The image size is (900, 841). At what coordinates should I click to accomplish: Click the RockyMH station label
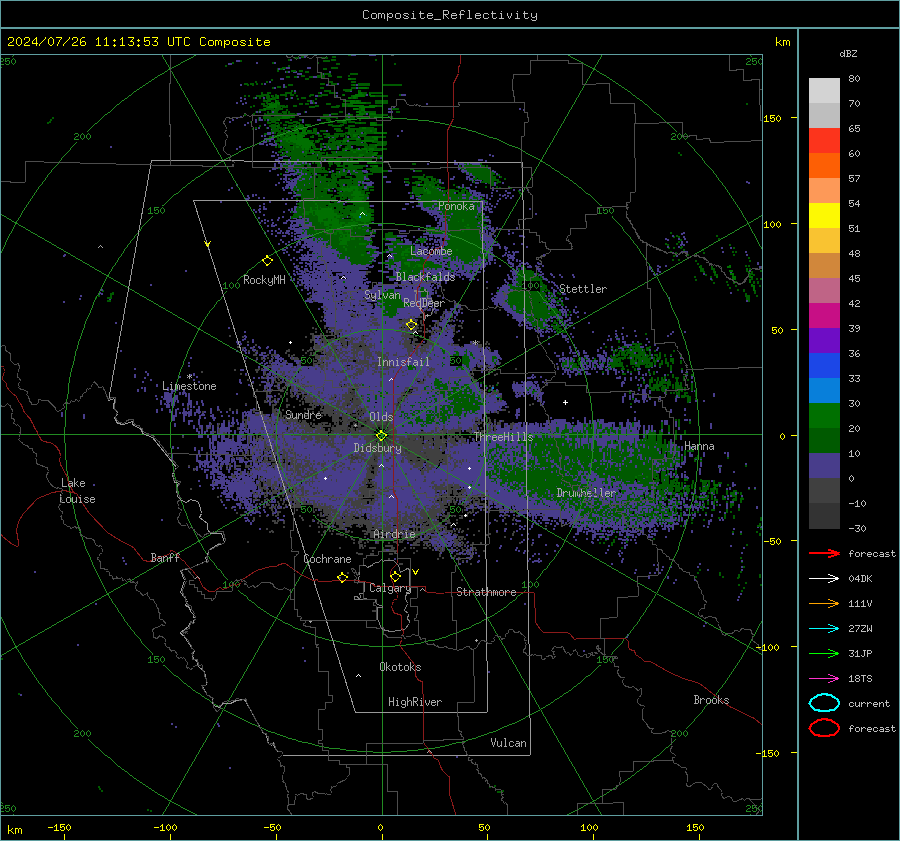click(x=264, y=280)
